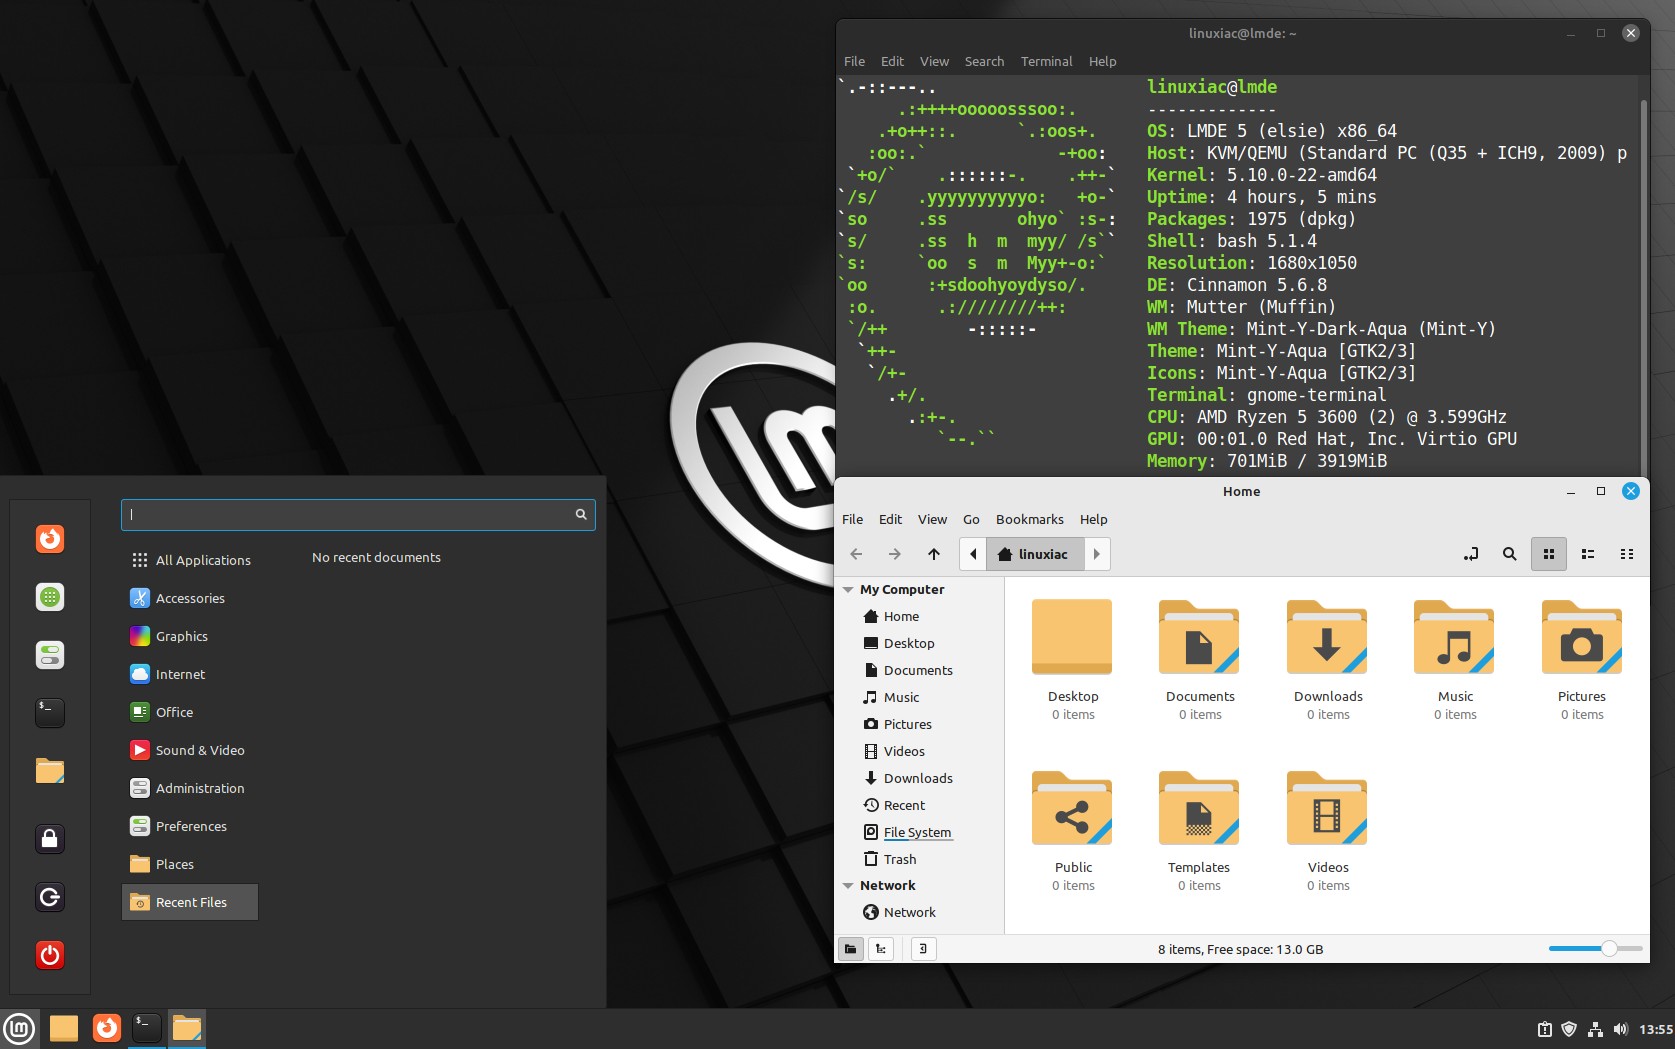Click the network icon in system tray
This screenshot has width=1675, height=1049.
(1595, 1029)
